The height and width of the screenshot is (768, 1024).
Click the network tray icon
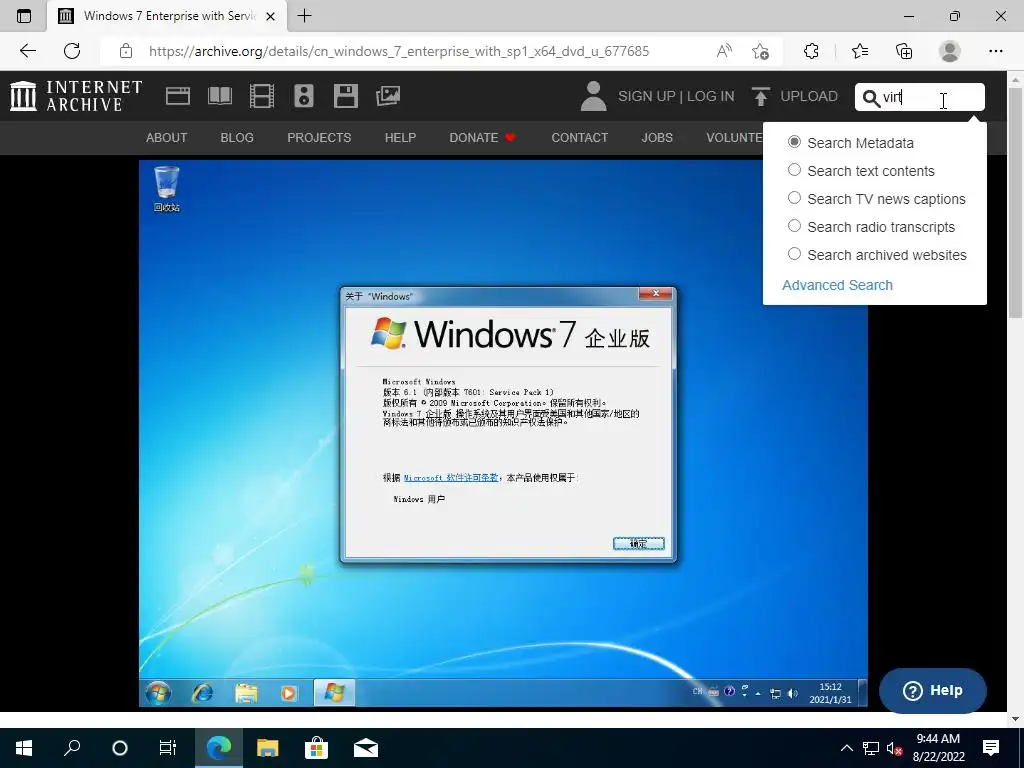(x=871, y=748)
